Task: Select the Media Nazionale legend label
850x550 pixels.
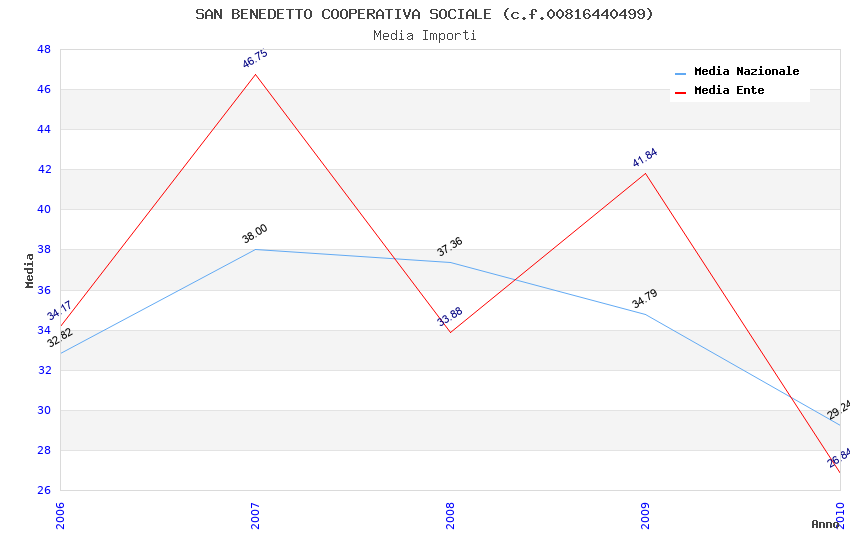Action: pyautogui.click(x=746, y=72)
